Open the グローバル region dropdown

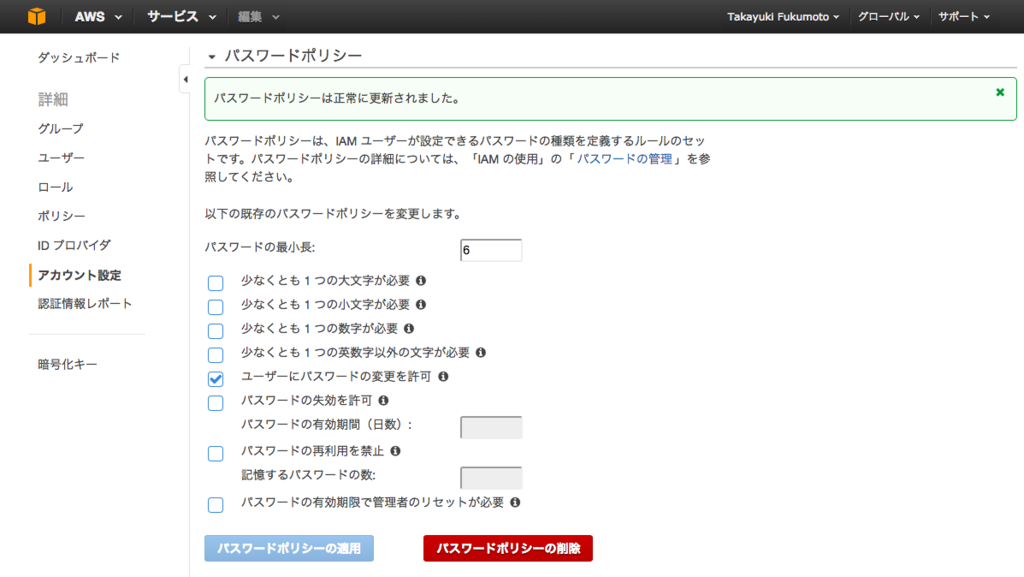(x=889, y=17)
